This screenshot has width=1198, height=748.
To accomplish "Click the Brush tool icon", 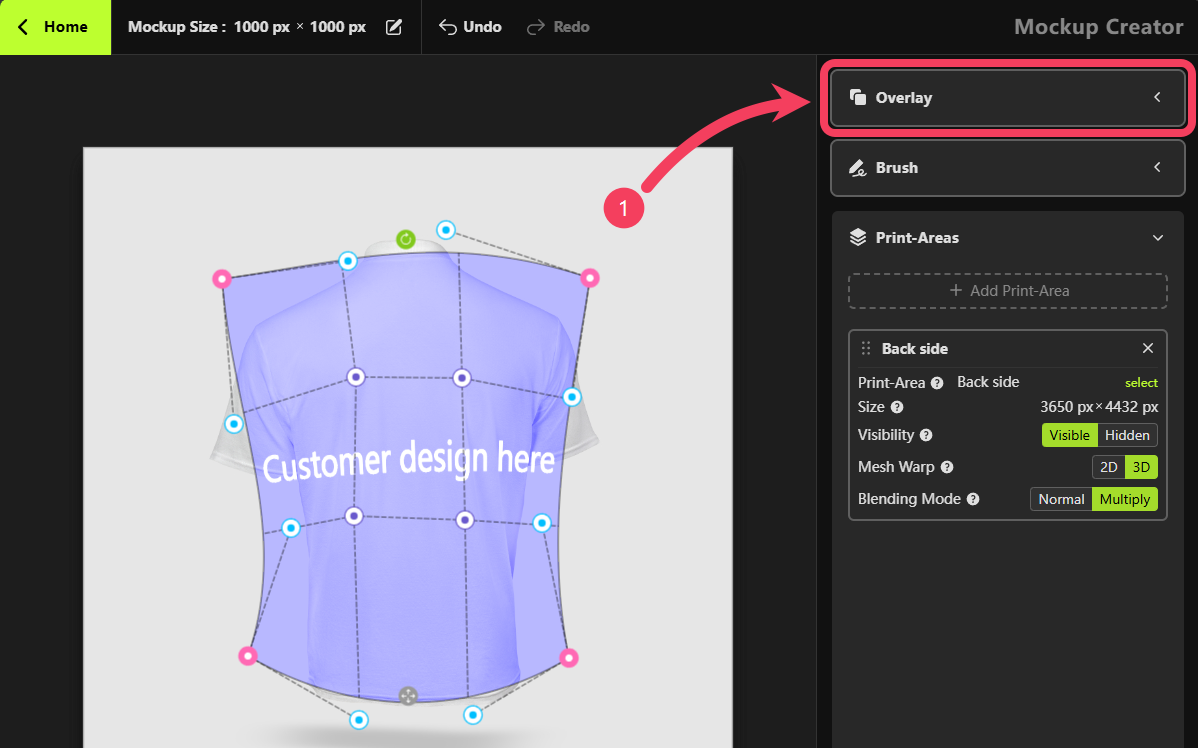I will [x=858, y=167].
